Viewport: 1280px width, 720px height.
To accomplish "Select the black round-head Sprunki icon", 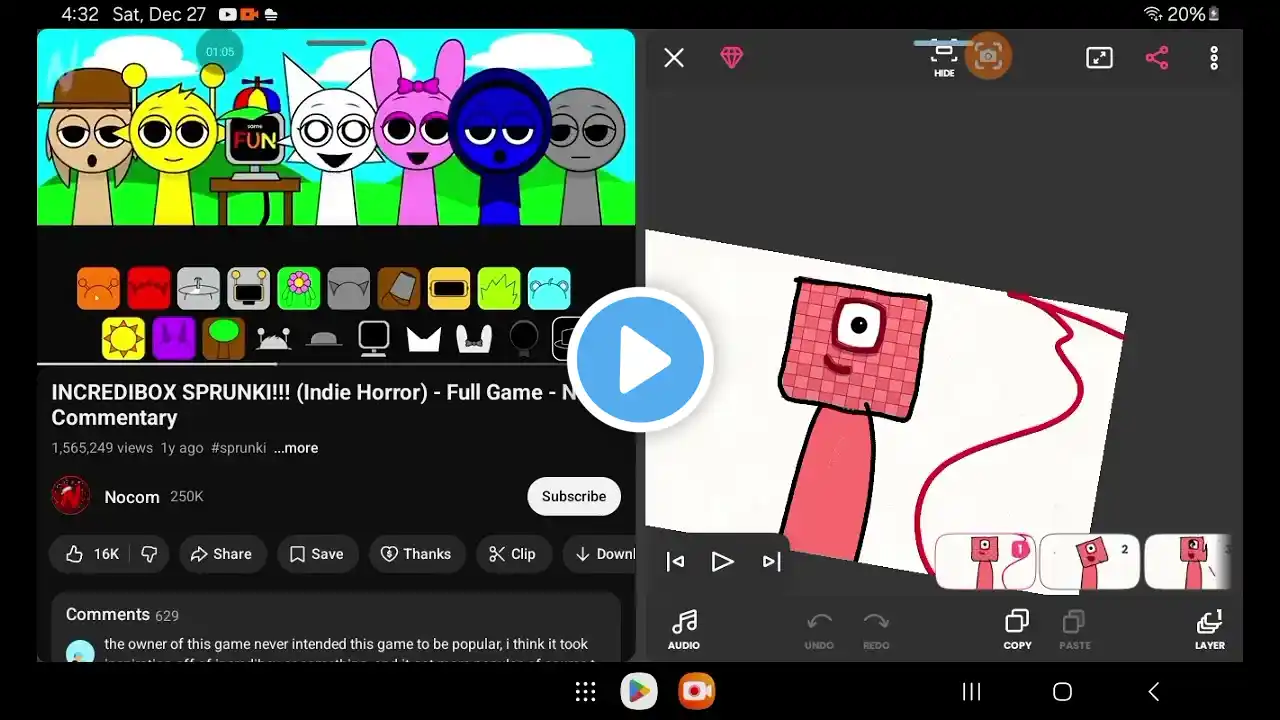I will (524, 339).
